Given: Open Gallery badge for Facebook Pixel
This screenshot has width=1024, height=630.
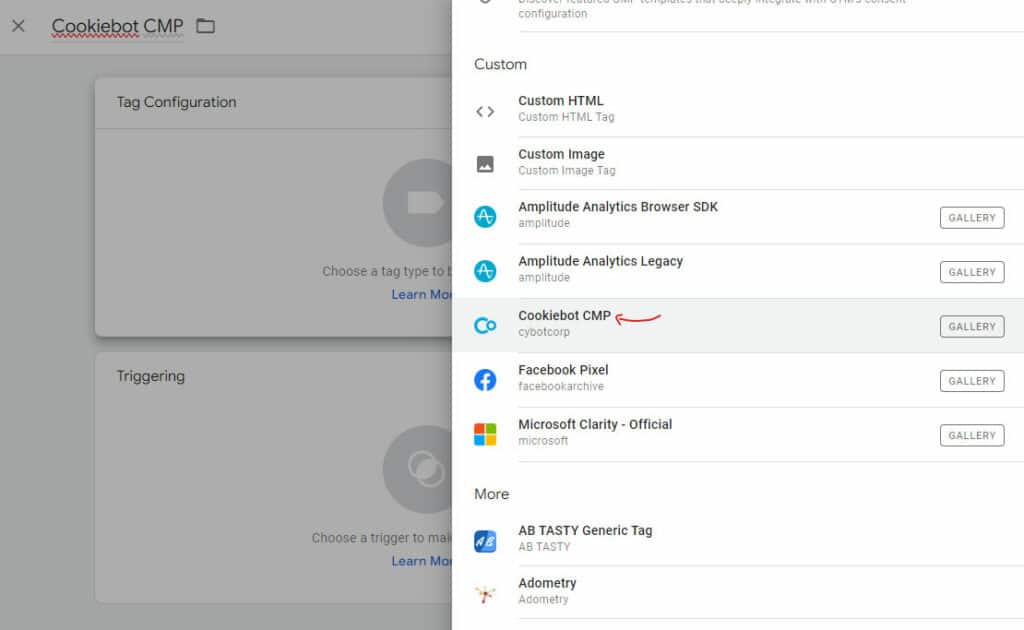Looking at the screenshot, I should [x=972, y=381].
